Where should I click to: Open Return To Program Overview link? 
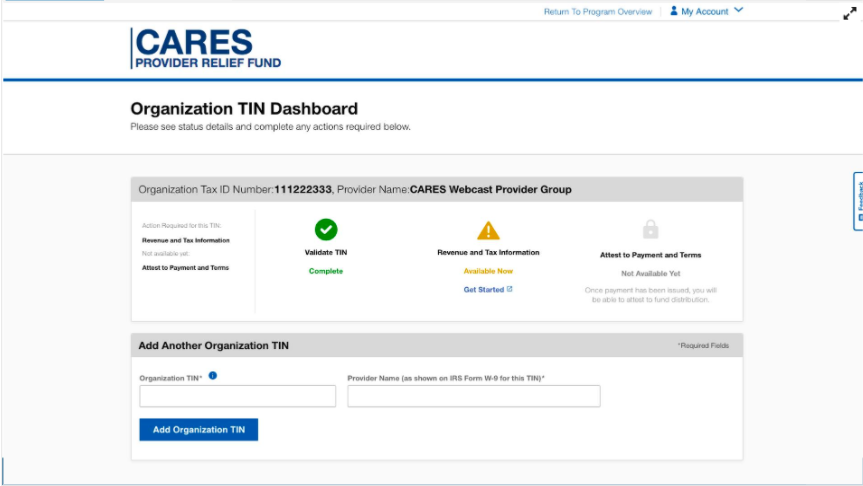pyautogui.click(x=598, y=12)
